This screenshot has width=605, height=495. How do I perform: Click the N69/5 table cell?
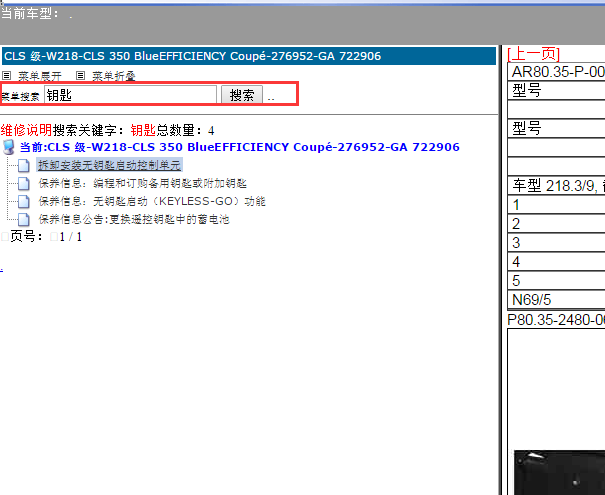point(556,300)
